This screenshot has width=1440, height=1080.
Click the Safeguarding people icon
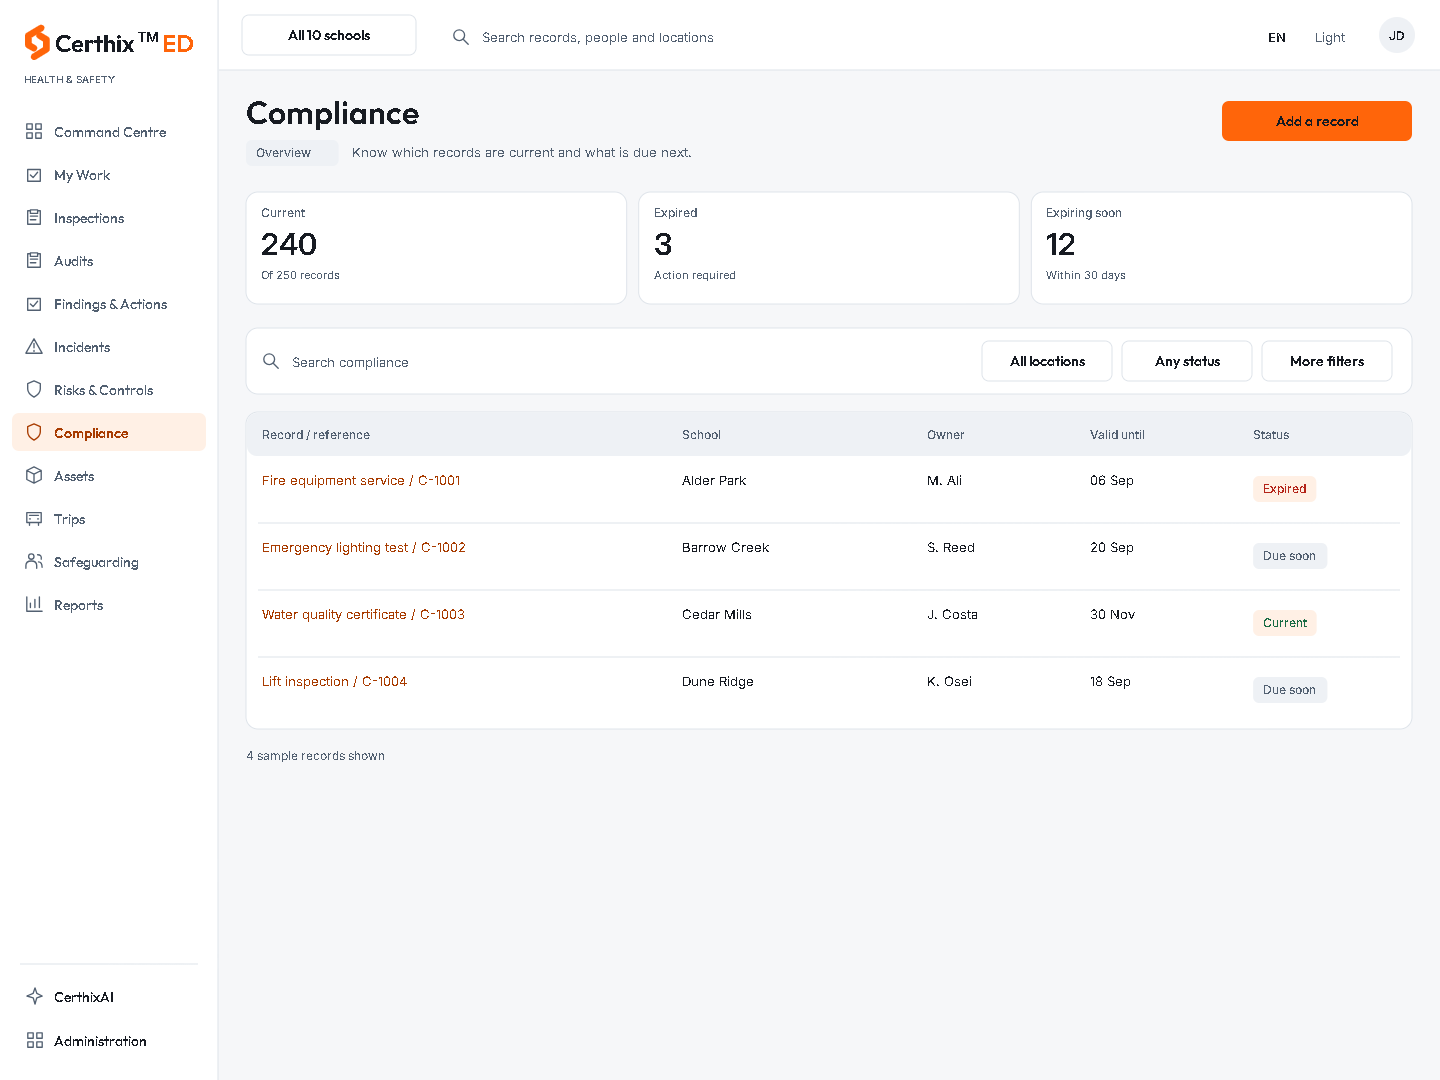click(x=34, y=562)
